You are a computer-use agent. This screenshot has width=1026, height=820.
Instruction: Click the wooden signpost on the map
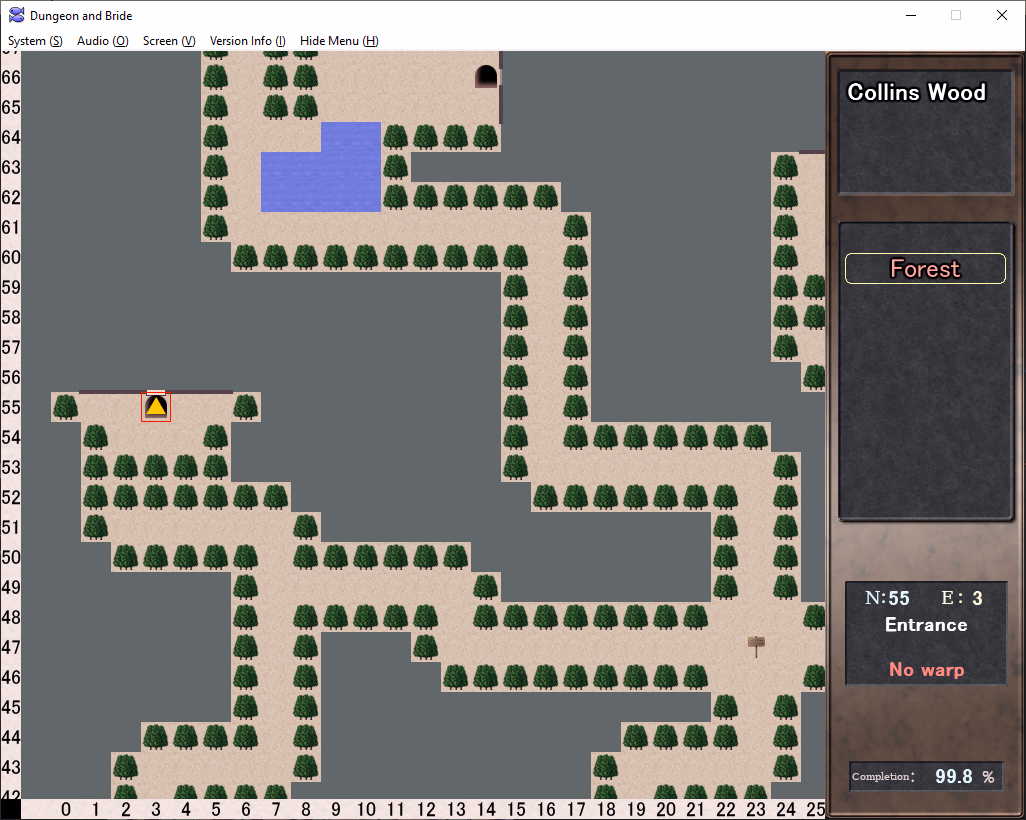(756, 645)
